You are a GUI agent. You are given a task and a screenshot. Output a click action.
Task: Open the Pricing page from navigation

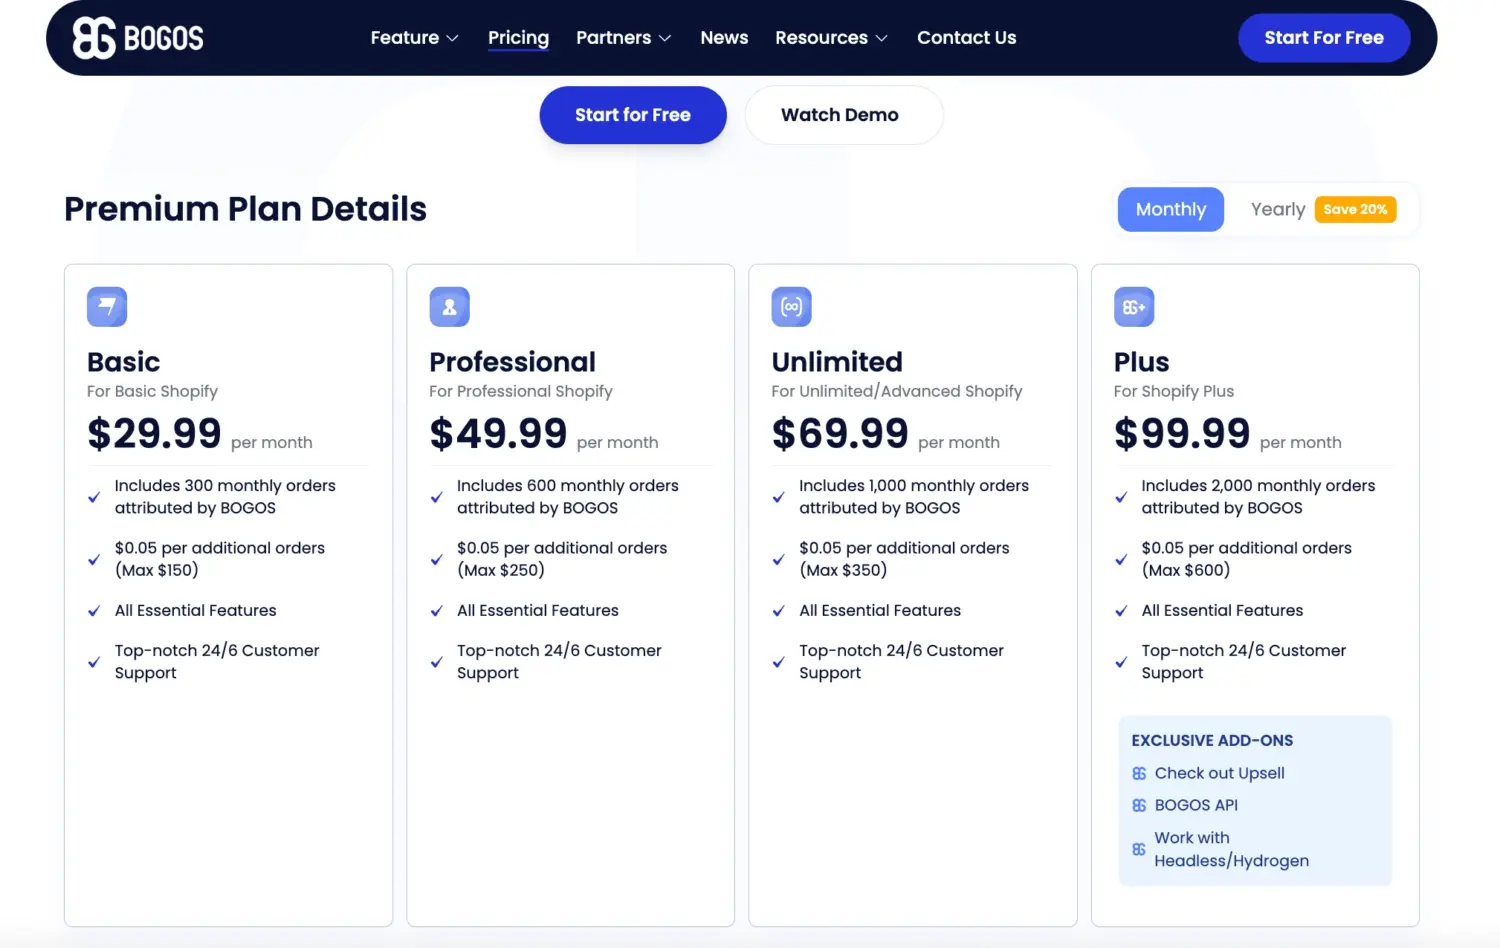coord(518,37)
